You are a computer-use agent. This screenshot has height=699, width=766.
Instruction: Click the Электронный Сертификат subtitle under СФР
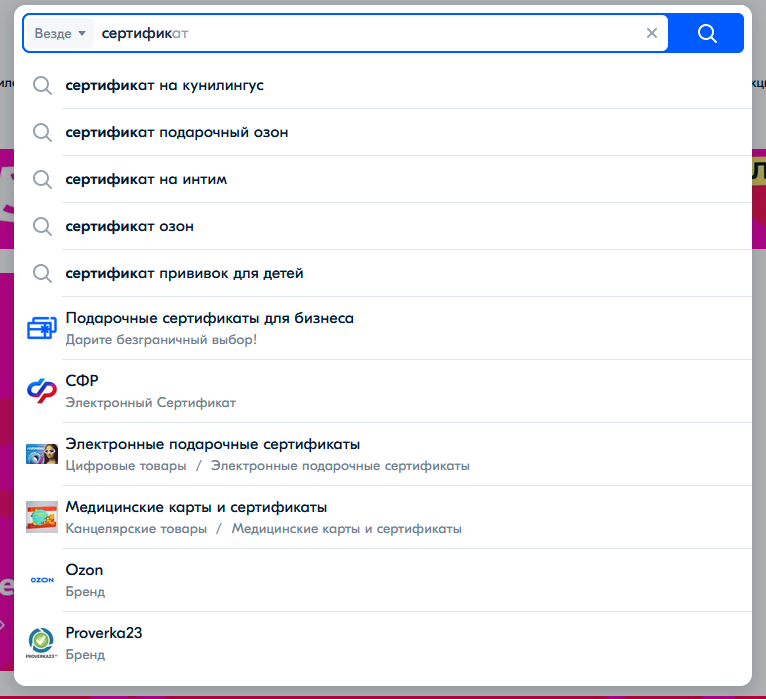[150, 402]
